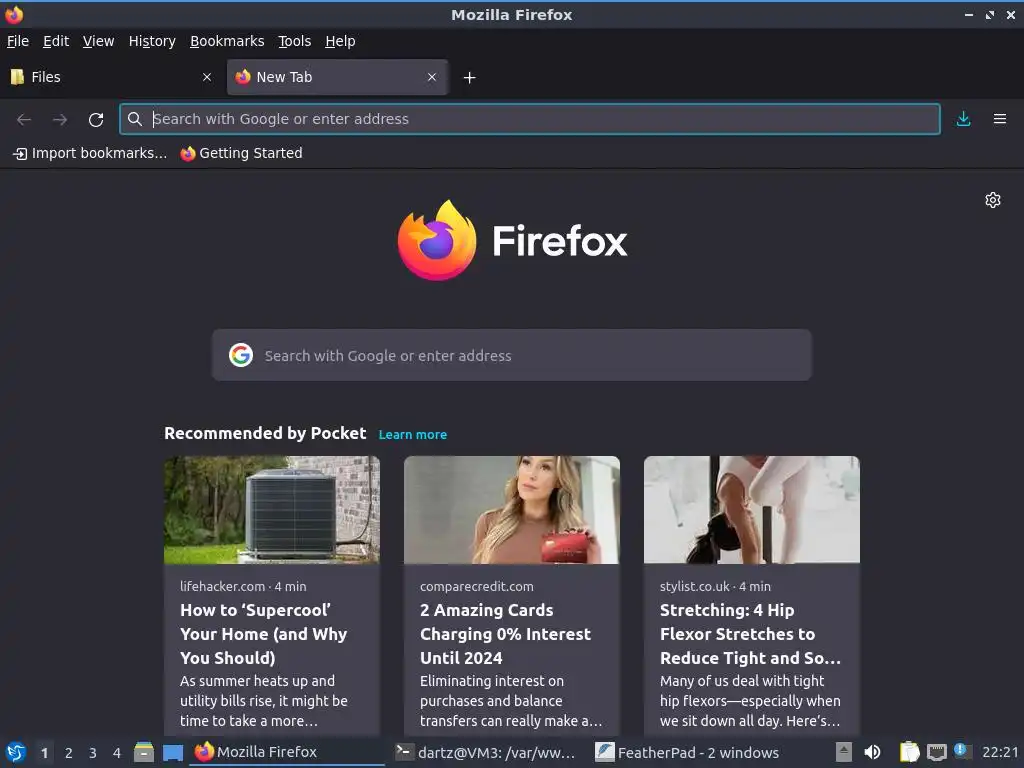Screen dimensions: 1024x768
Task: Open '2 Amazing Cards Charging 0% Interest' article
Action: tap(505, 634)
